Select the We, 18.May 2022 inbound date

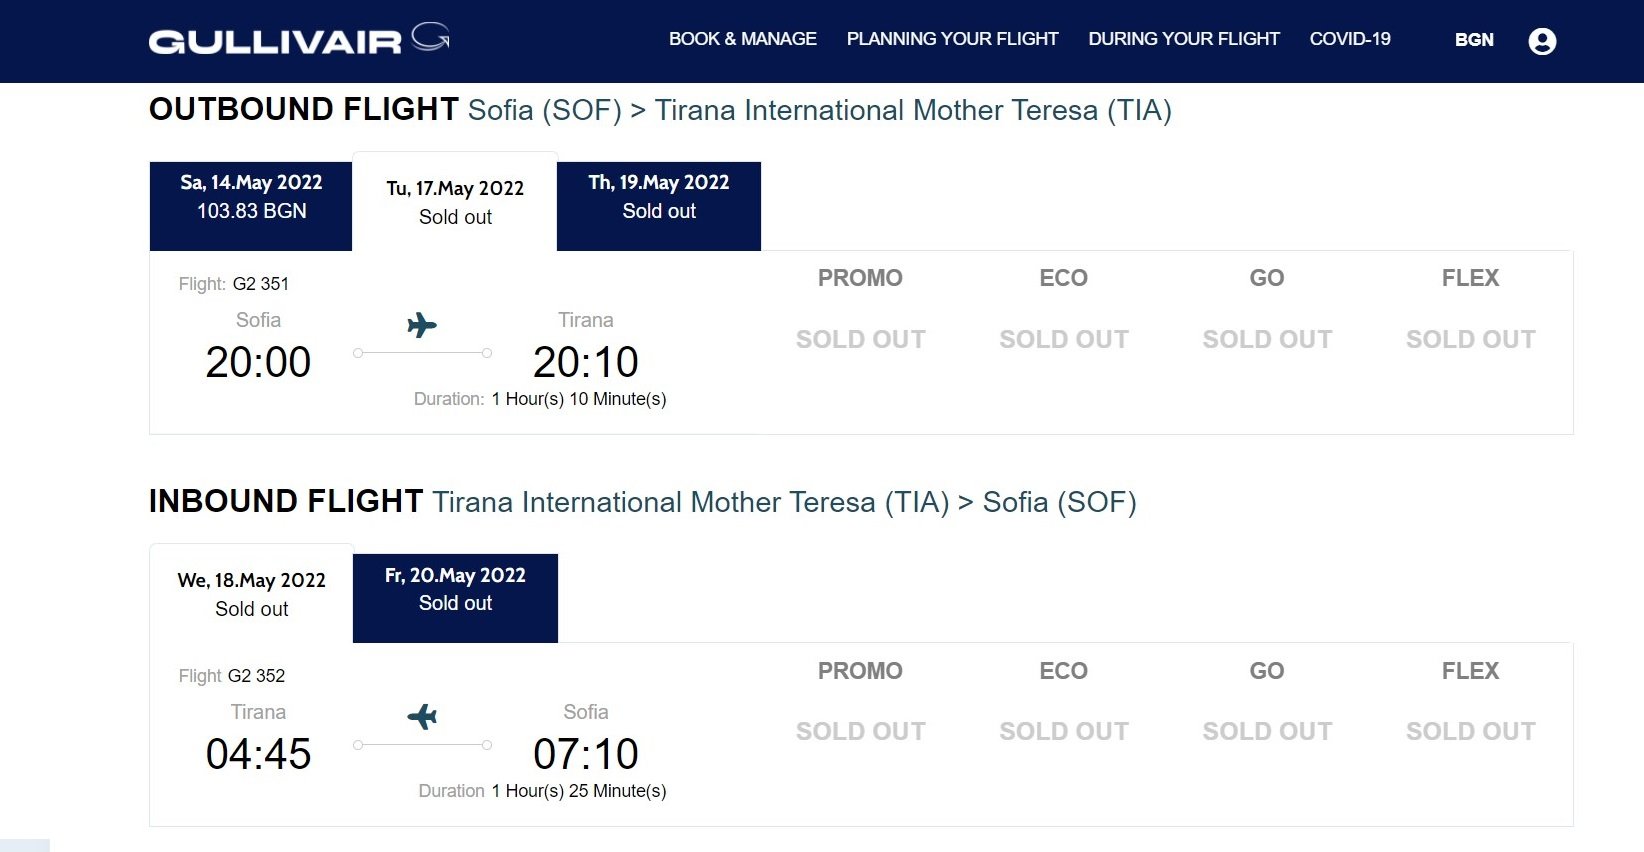coord(251,594)
